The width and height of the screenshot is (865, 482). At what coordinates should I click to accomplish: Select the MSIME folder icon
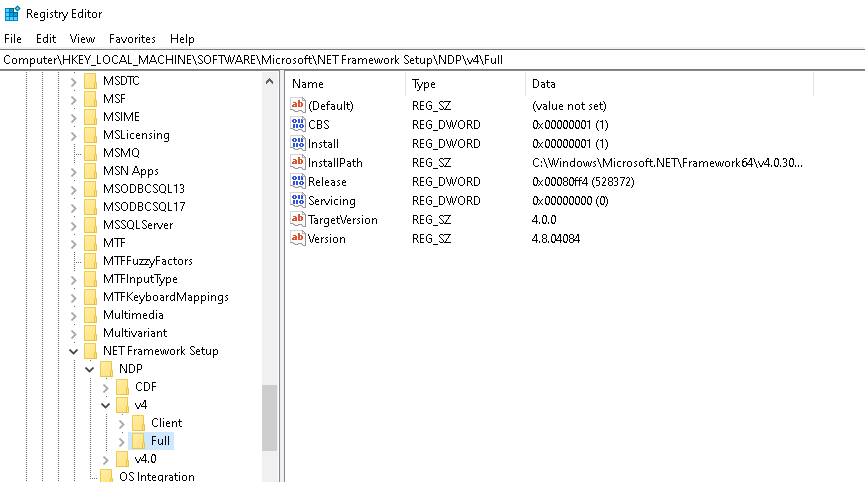click(x=90, y=117)
